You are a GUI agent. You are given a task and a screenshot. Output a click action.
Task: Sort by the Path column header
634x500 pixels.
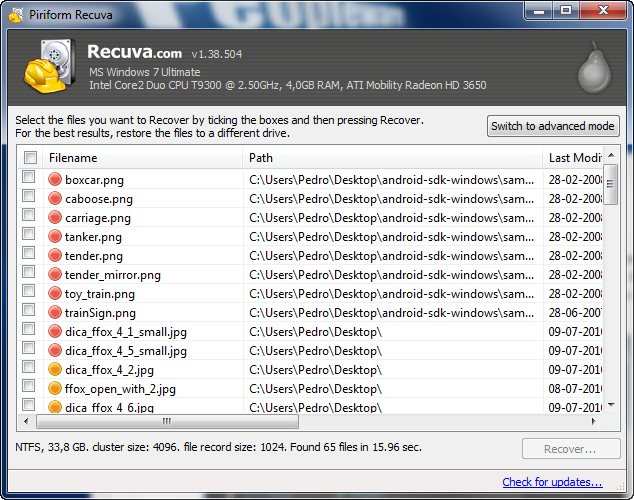tap(392, 158)
